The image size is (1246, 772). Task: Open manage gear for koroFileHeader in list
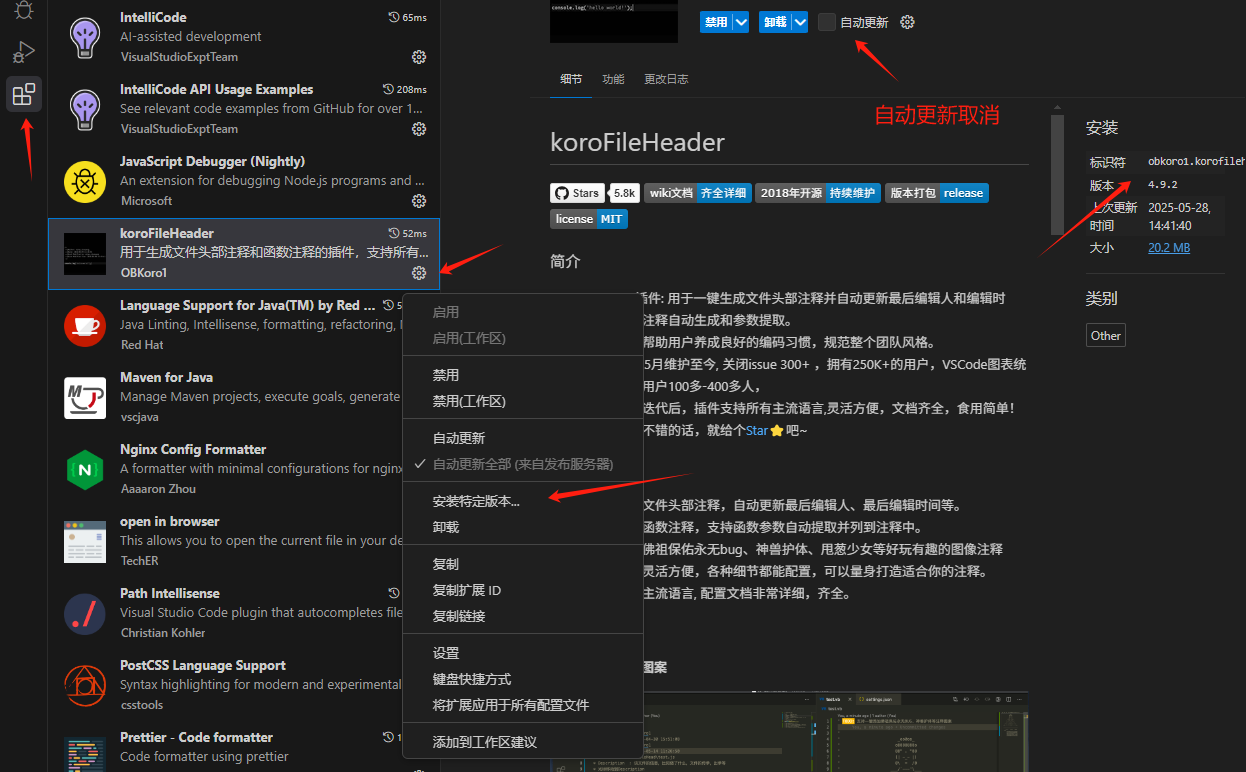tap(419, 273)
